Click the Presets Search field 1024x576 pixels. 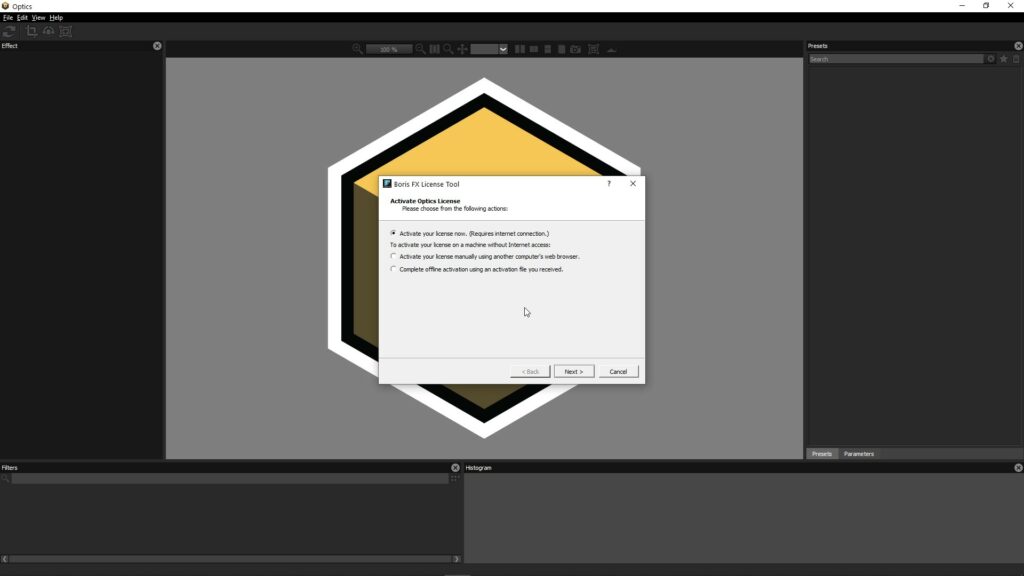(896, 59)
